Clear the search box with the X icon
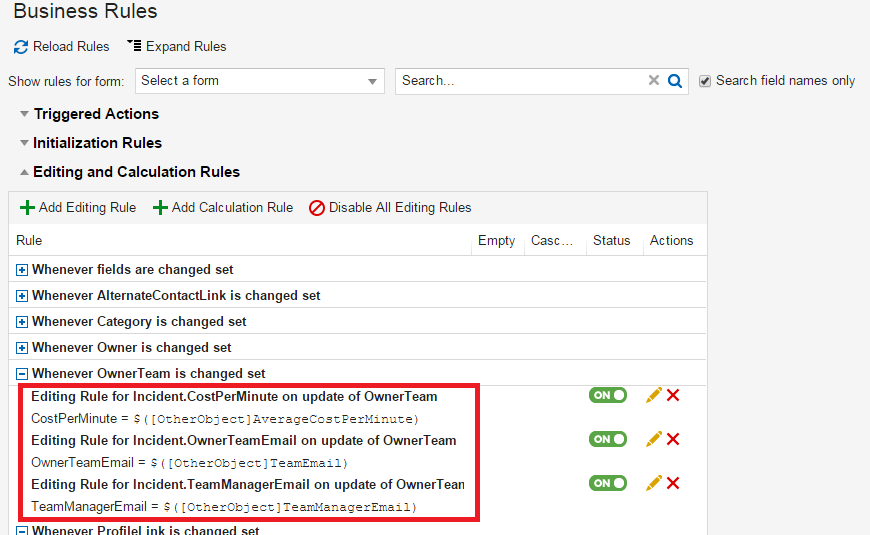 (x=654, y=81)
